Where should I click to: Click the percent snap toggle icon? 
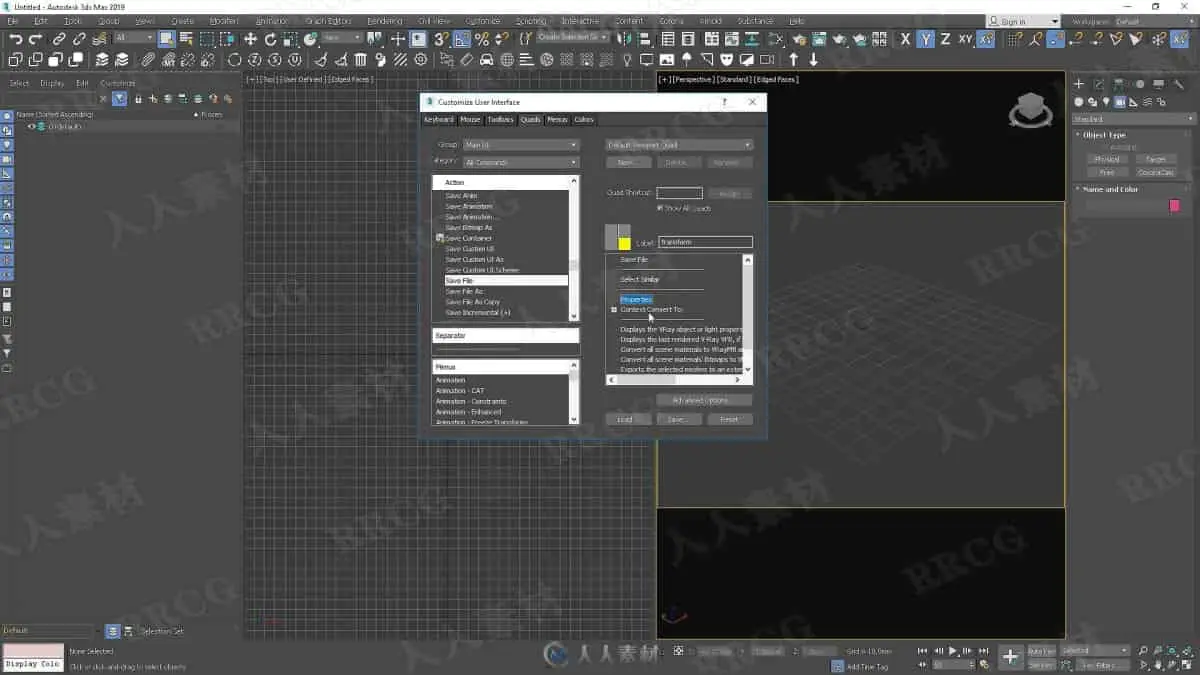coord(482,39)
